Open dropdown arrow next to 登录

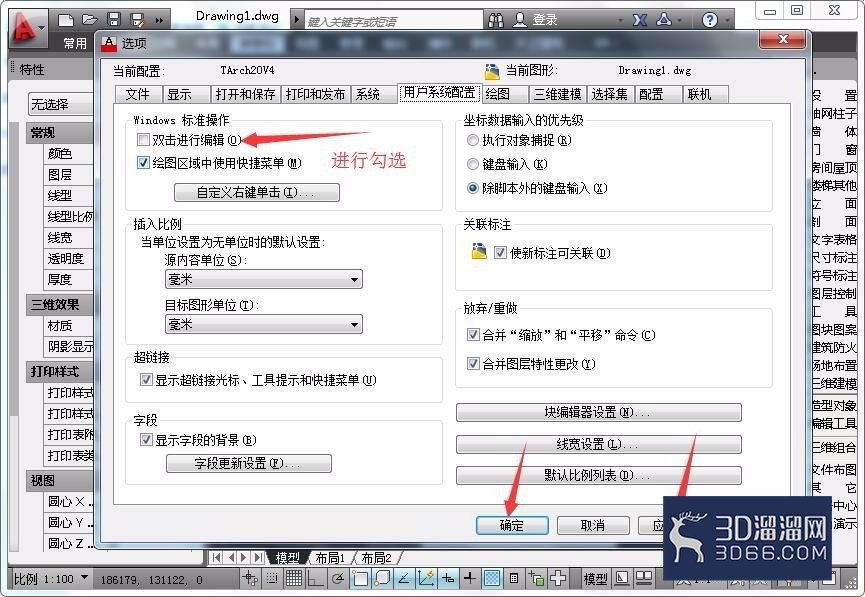coord(621,21)
